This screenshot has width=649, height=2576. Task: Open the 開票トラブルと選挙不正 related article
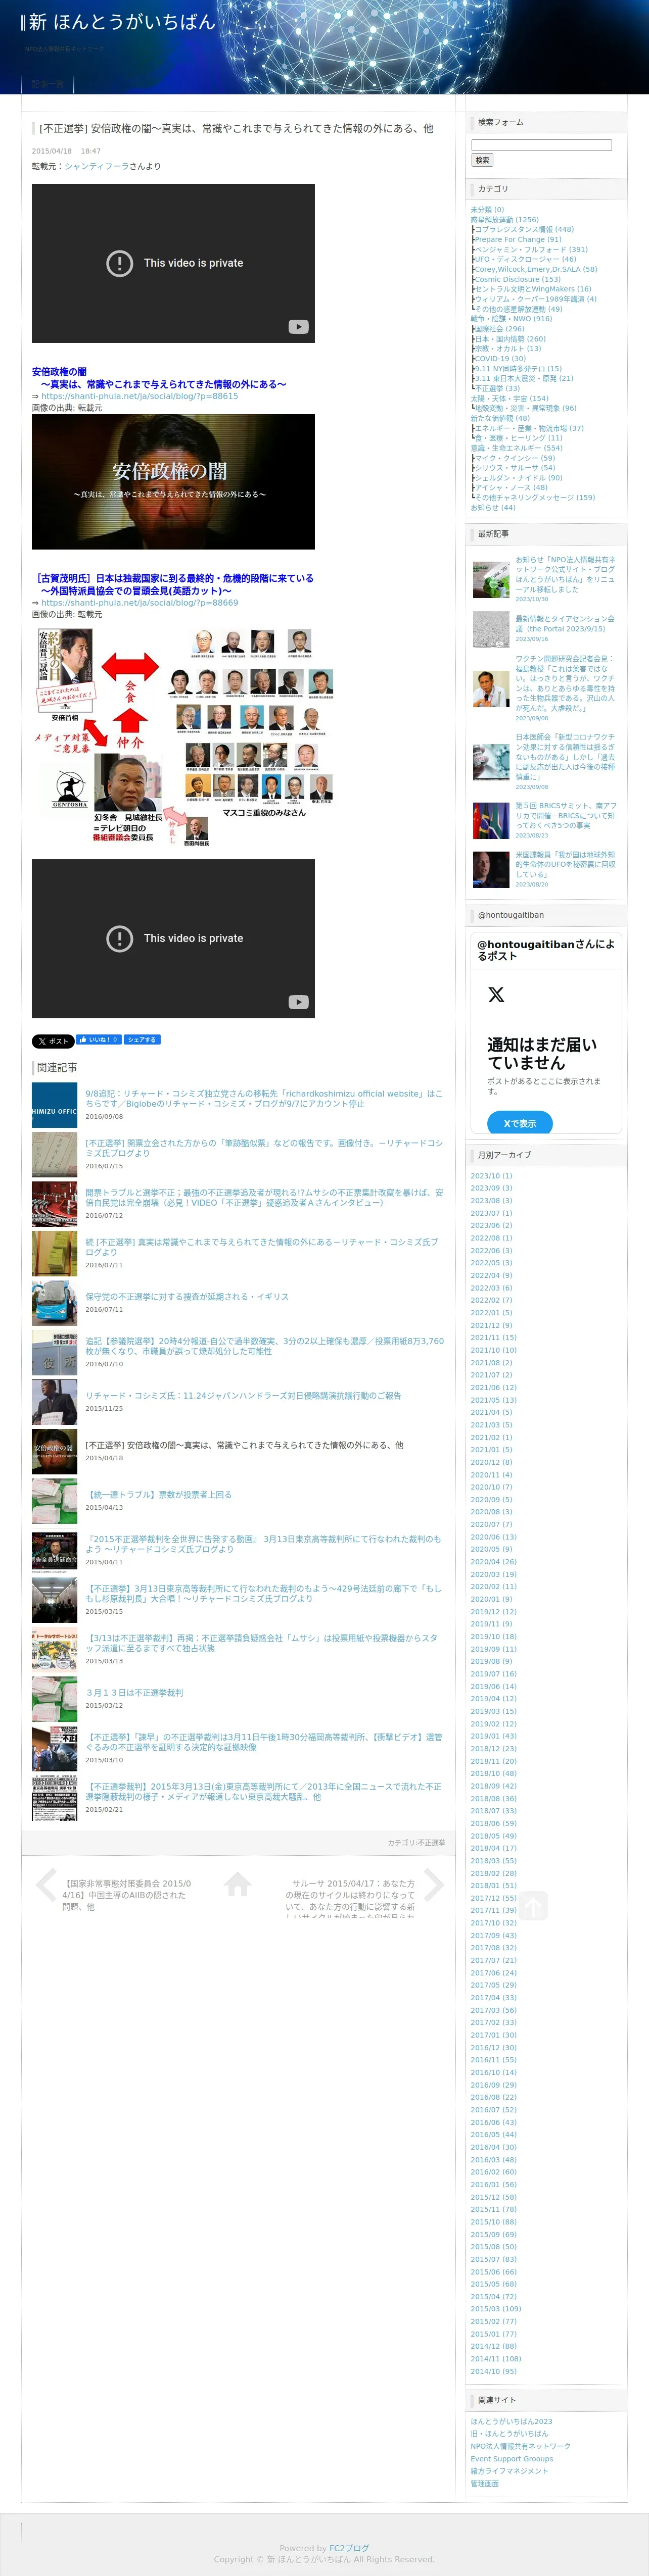coord(264,1197)
